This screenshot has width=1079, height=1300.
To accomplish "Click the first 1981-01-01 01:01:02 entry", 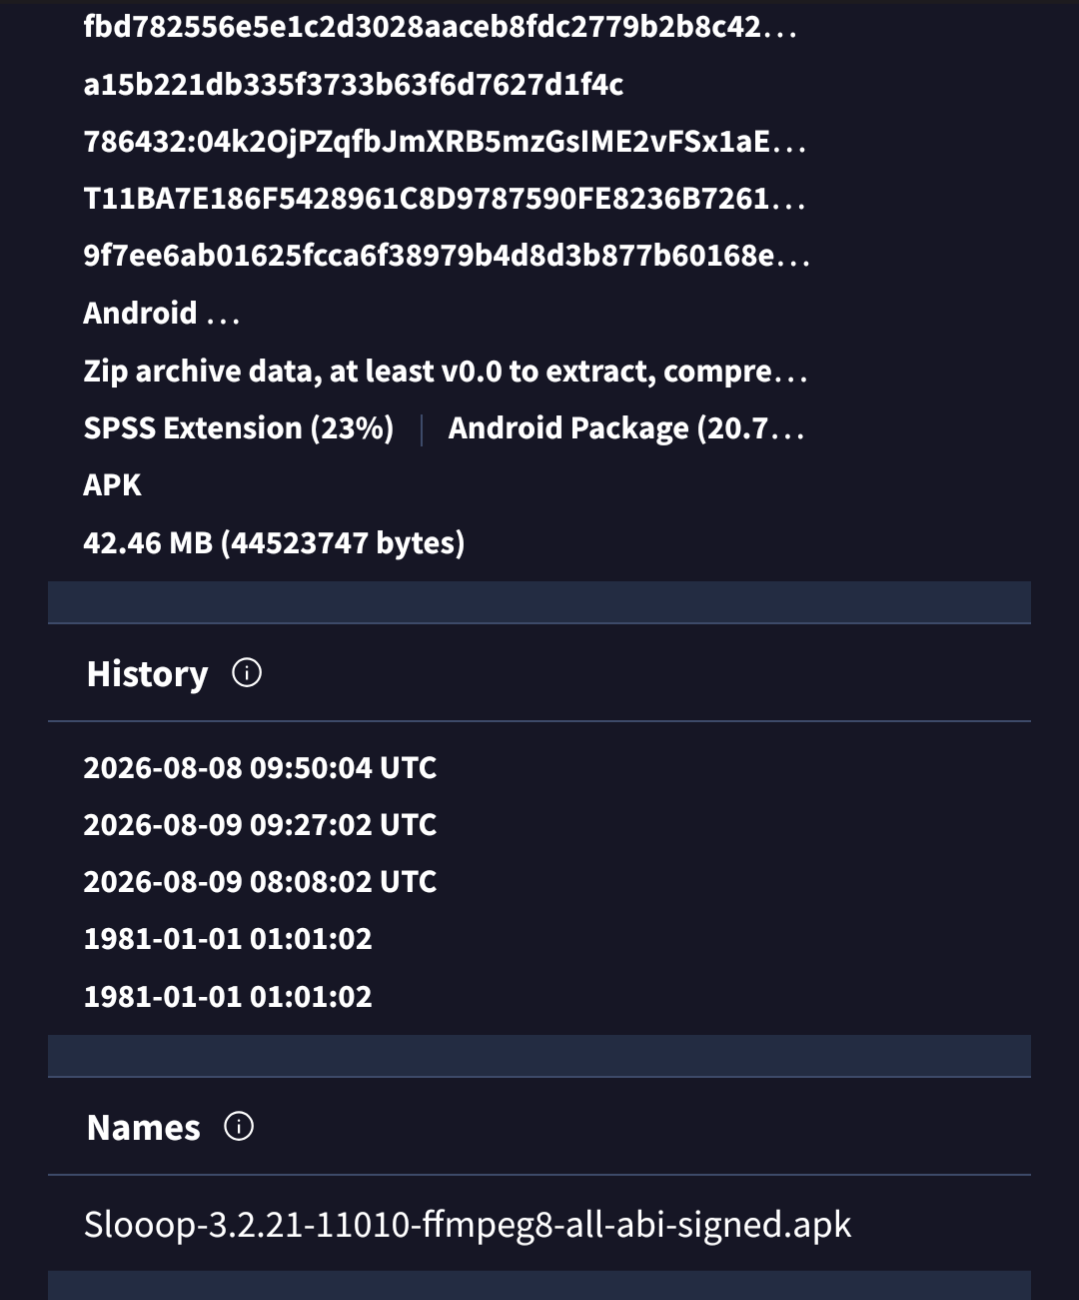I will click(228, 939).
